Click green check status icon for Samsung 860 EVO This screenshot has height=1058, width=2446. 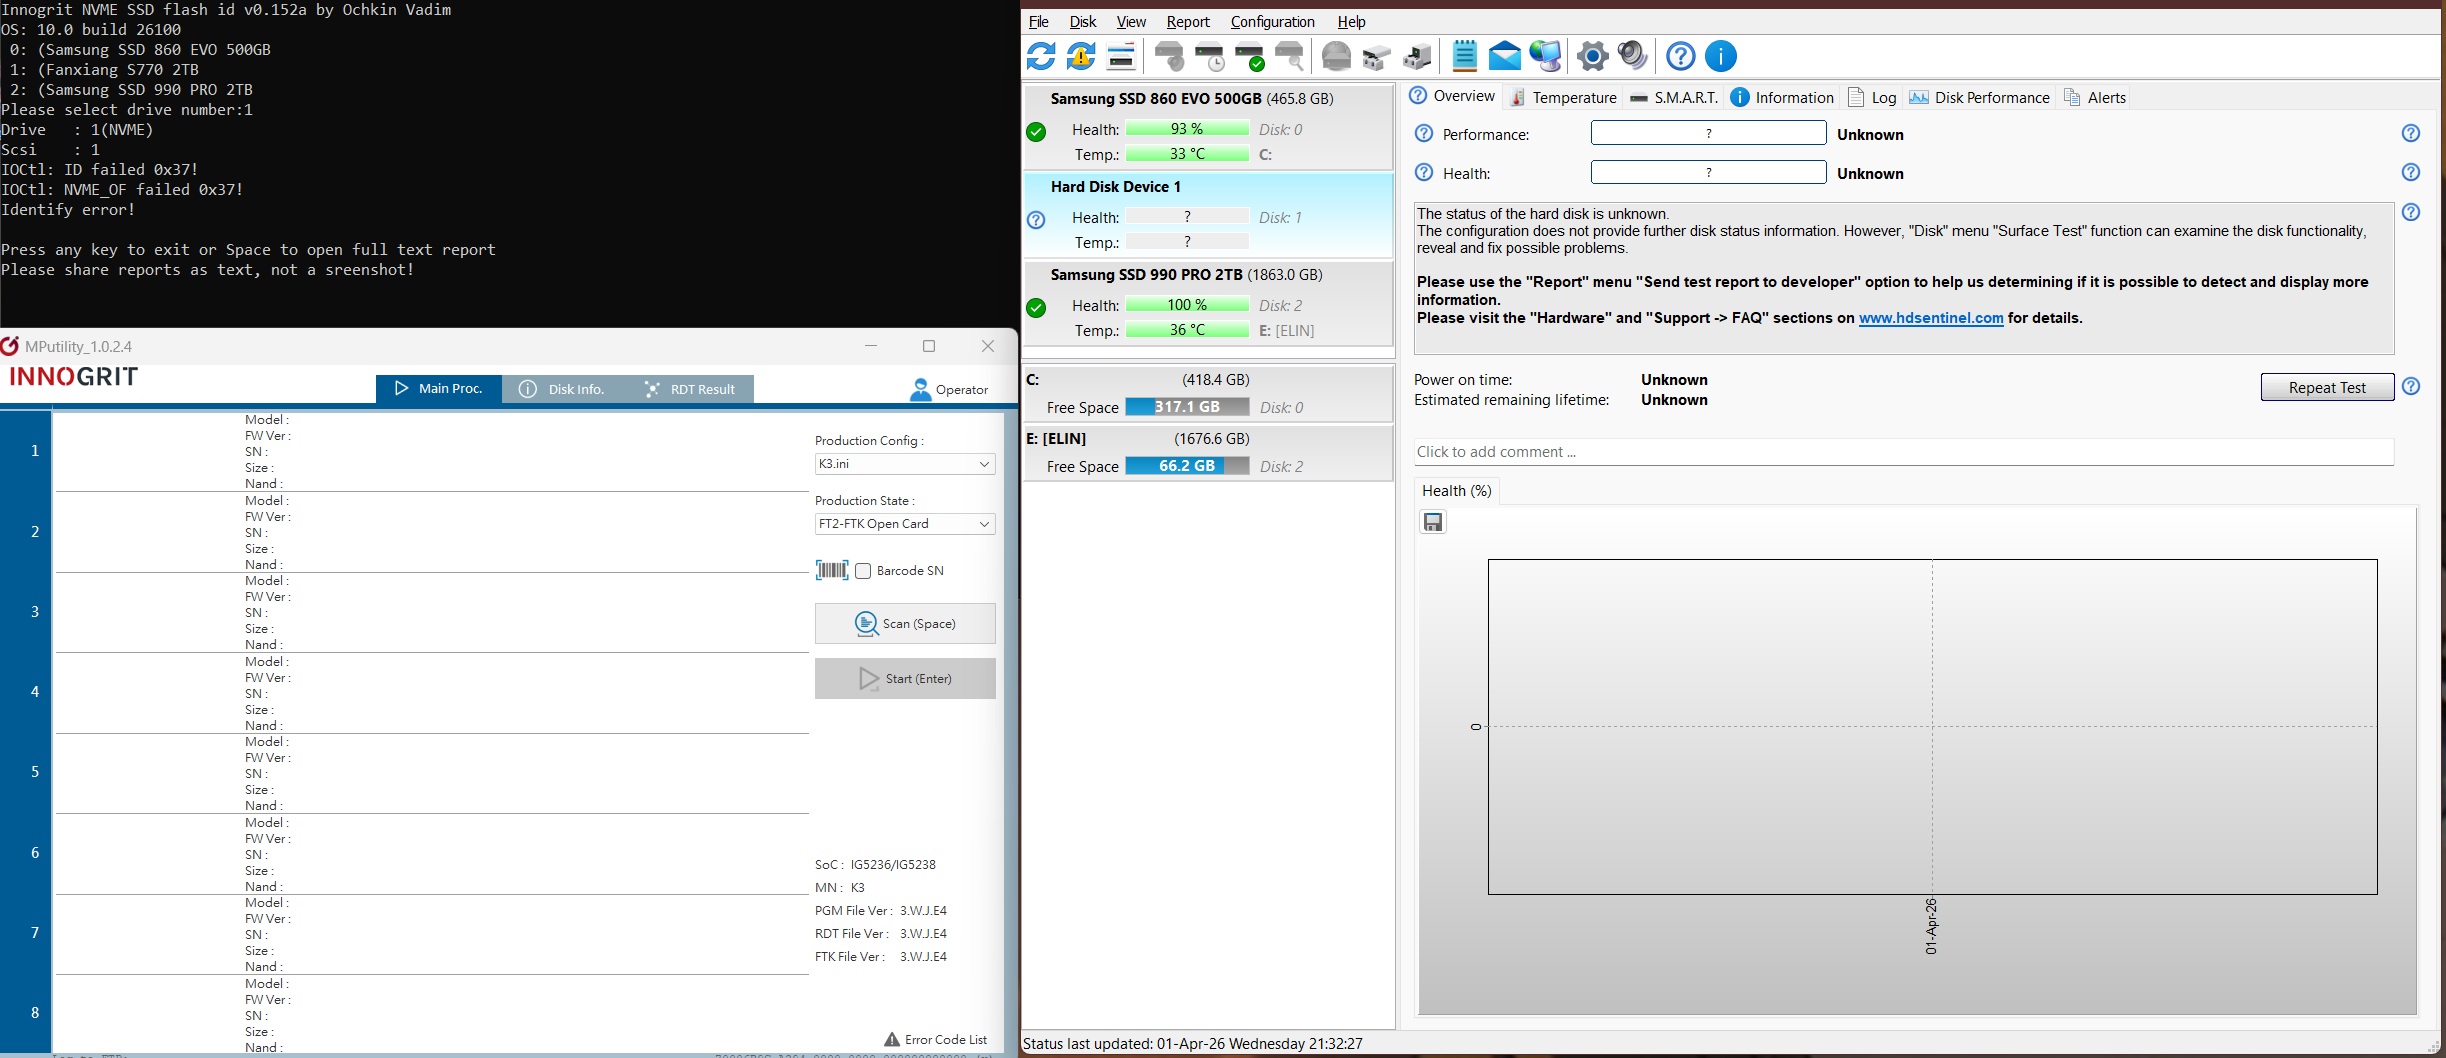1036,132
